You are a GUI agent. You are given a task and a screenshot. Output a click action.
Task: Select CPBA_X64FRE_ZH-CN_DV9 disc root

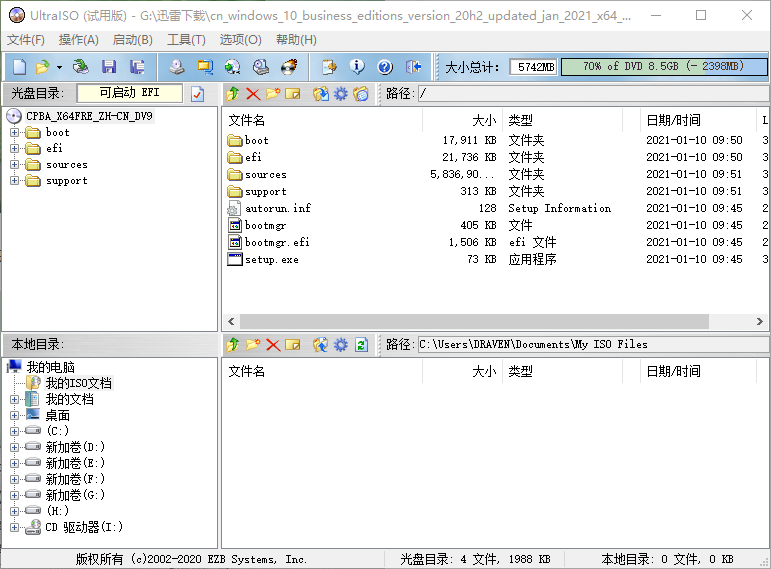[89, 116]
